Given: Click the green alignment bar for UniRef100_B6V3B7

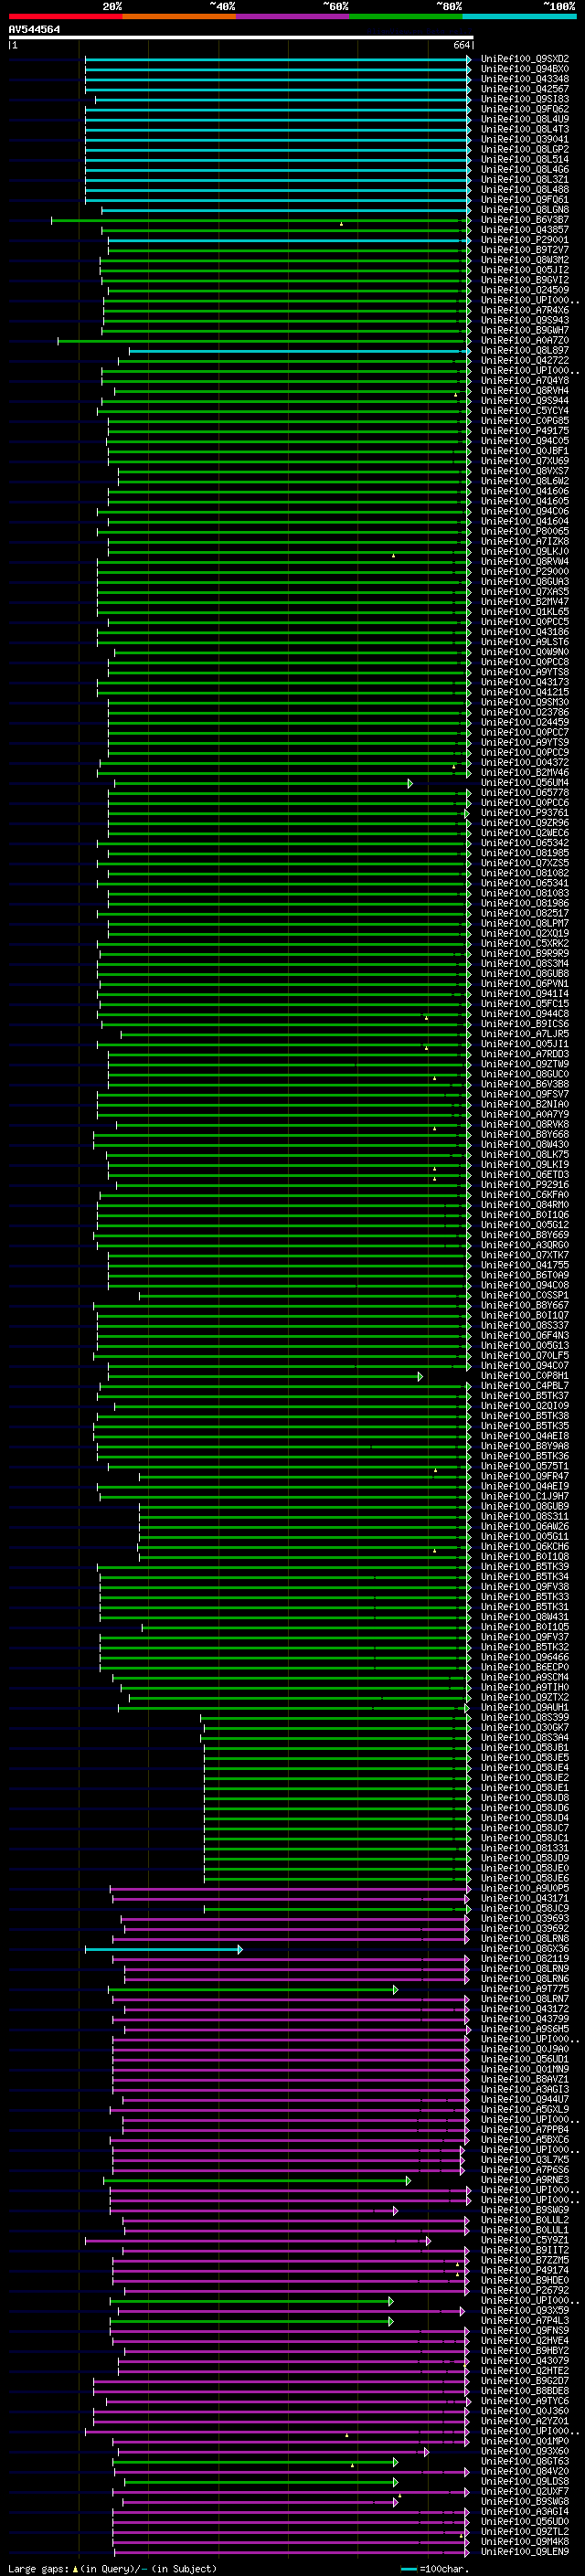Looking at the screenshot, I should coord(260,220).
